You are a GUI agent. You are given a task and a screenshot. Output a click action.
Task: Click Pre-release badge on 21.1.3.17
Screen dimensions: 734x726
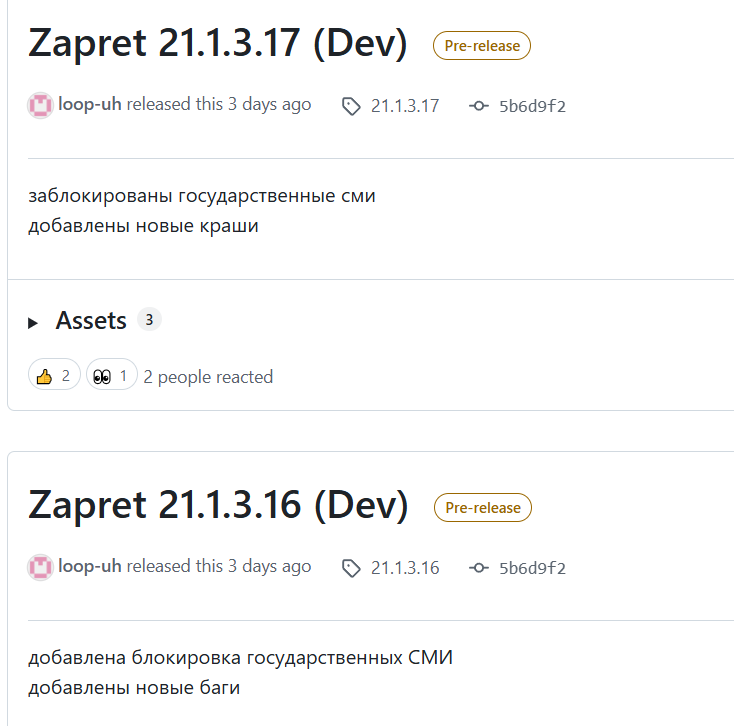coord(482,45)
